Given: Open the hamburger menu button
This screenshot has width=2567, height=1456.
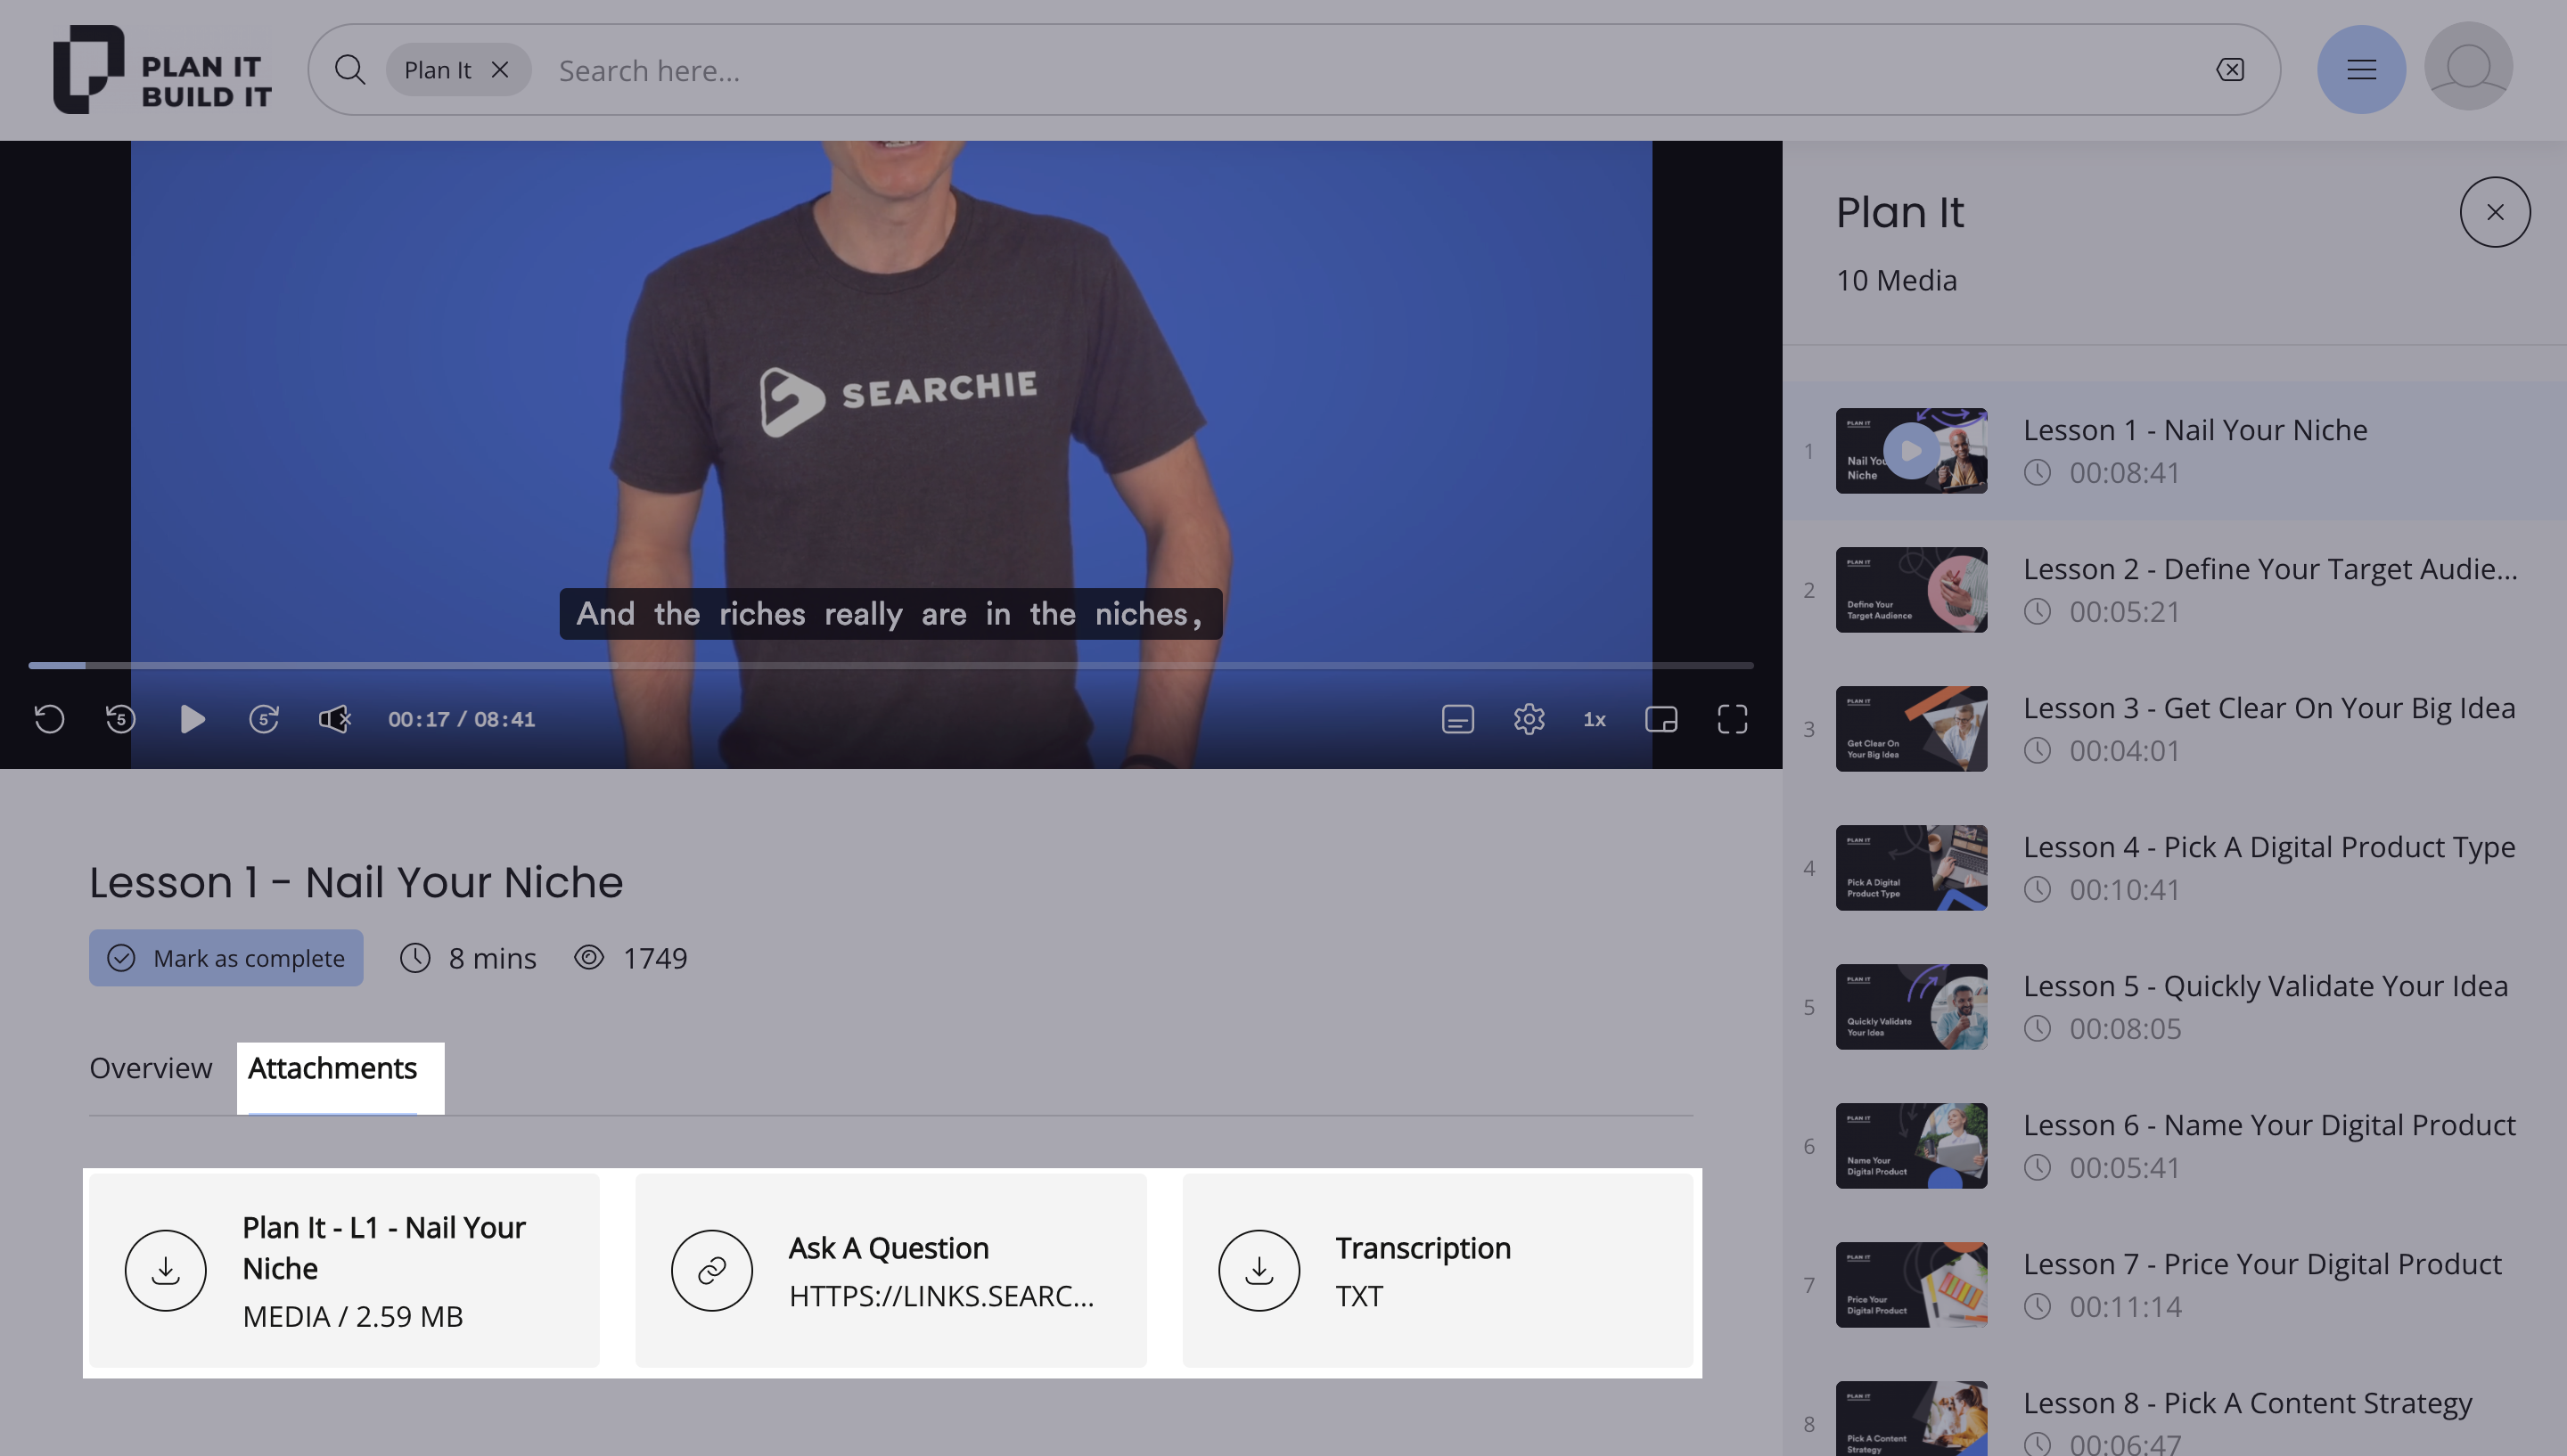Looking at the screenshot, I should click(x=2361, y=69).
